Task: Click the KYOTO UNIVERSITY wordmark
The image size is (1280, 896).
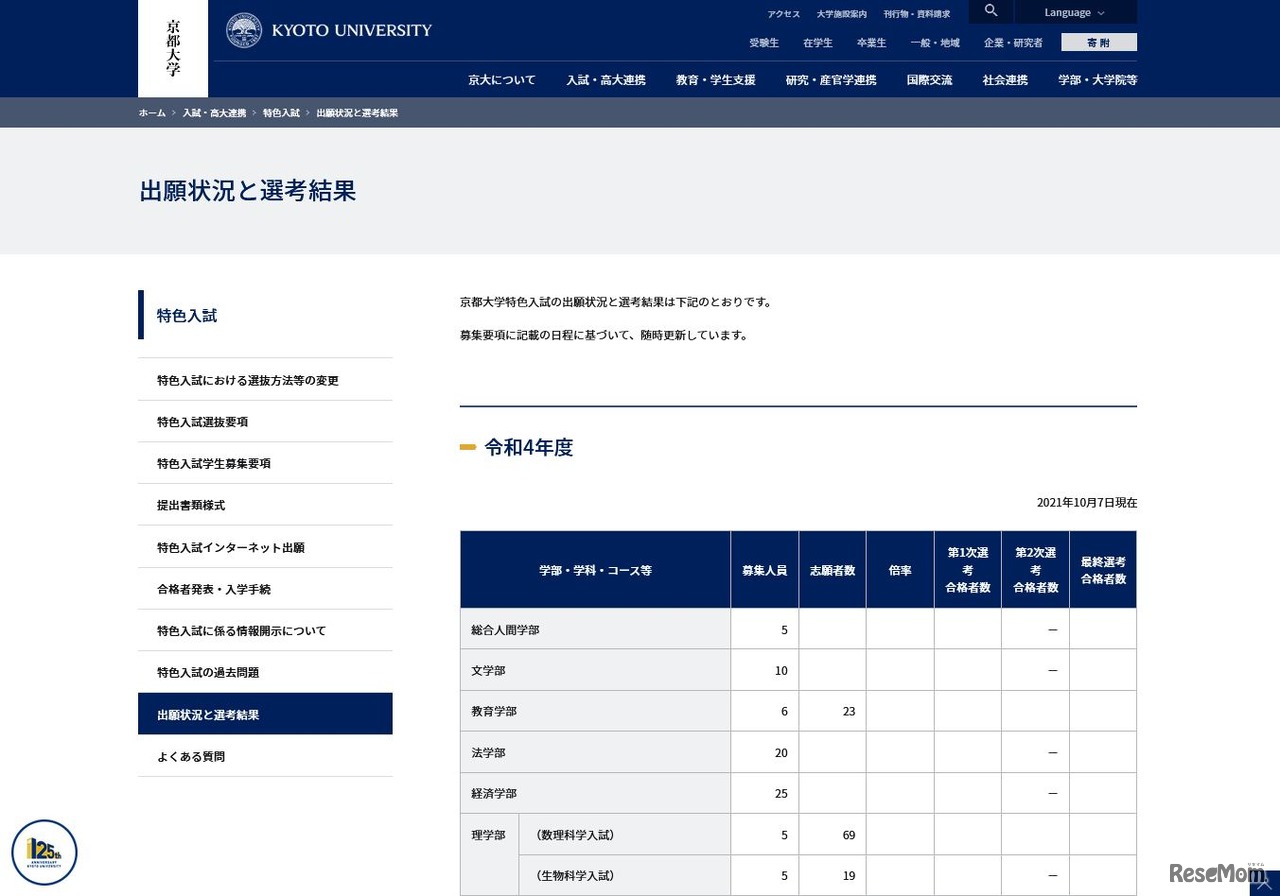Action: click(x=352, y=29)
